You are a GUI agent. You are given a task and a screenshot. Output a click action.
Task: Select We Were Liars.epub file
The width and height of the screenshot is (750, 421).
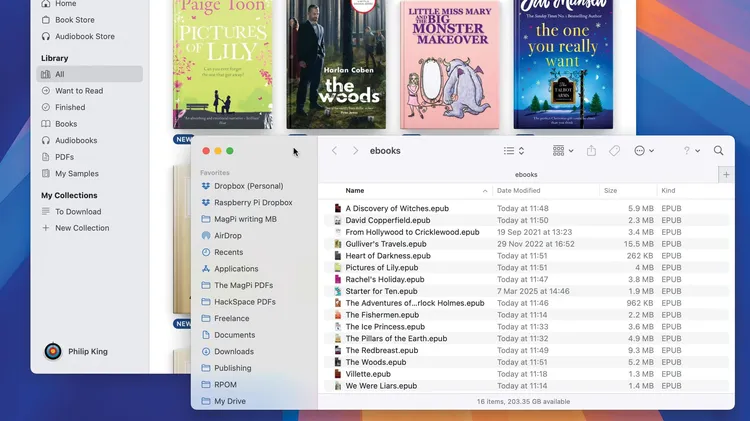(x=526, y=386)
